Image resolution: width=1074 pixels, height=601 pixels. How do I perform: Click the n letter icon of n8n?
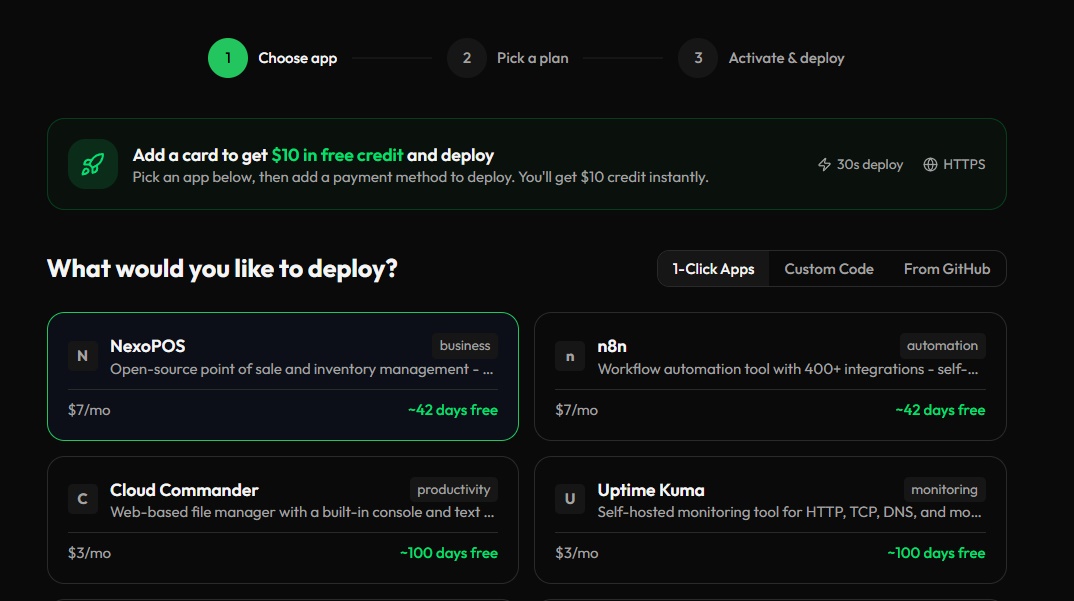570,356
